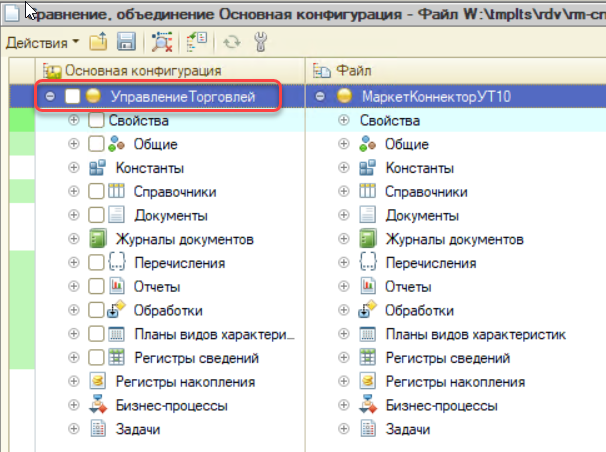Select Документы in the Файл tree
This screenshot has height=452, width=606.
pyautogui.click(x=422, y=216)
